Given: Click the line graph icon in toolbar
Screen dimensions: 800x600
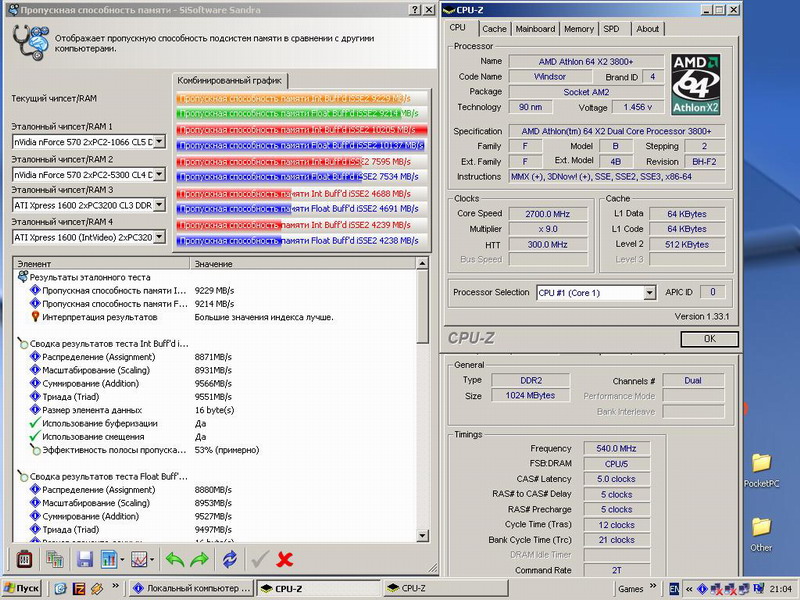Looking at the screenshot, I should [x=139, y=560].
